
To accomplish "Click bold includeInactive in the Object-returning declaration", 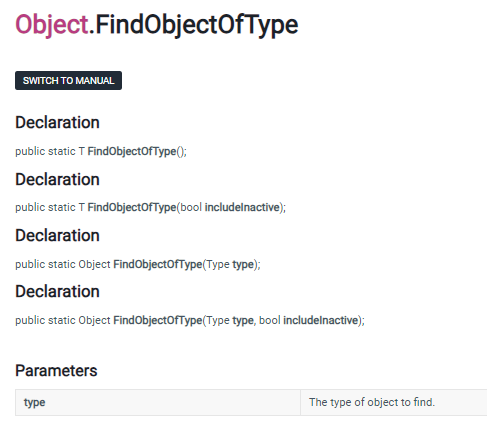I will pyautogui.click(x=321, y=320).
